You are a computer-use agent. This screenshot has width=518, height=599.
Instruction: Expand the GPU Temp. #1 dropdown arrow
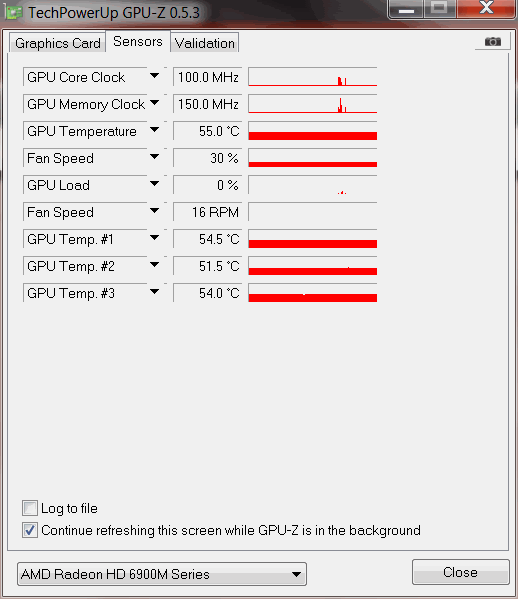pyautogui.click(x=154, y=238)
